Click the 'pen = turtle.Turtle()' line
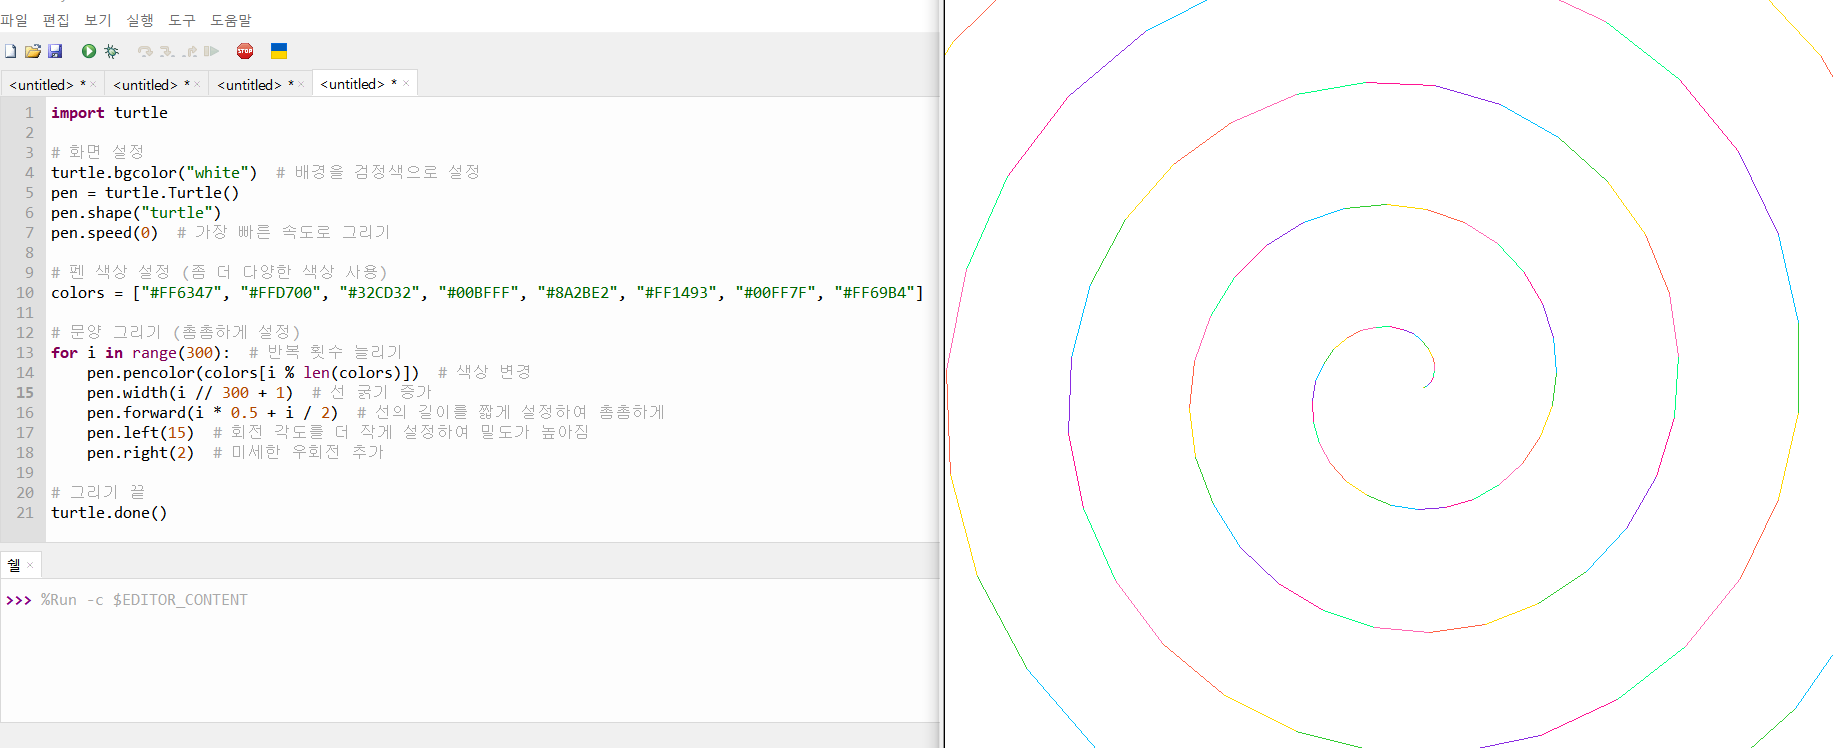The height and width of the screenshot is (748, 1833). click(145, 193)
